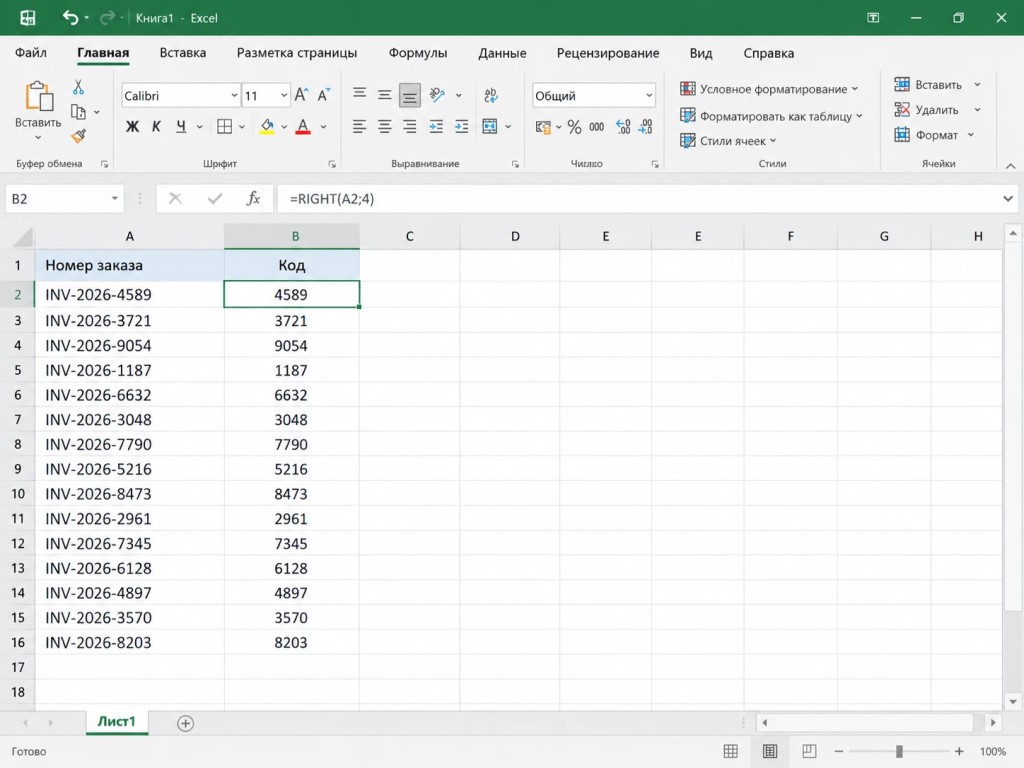The width and height of the screenshot is (1024, 768).
Task: Expand the formula bar
Action: click(x=1008, y=199)
